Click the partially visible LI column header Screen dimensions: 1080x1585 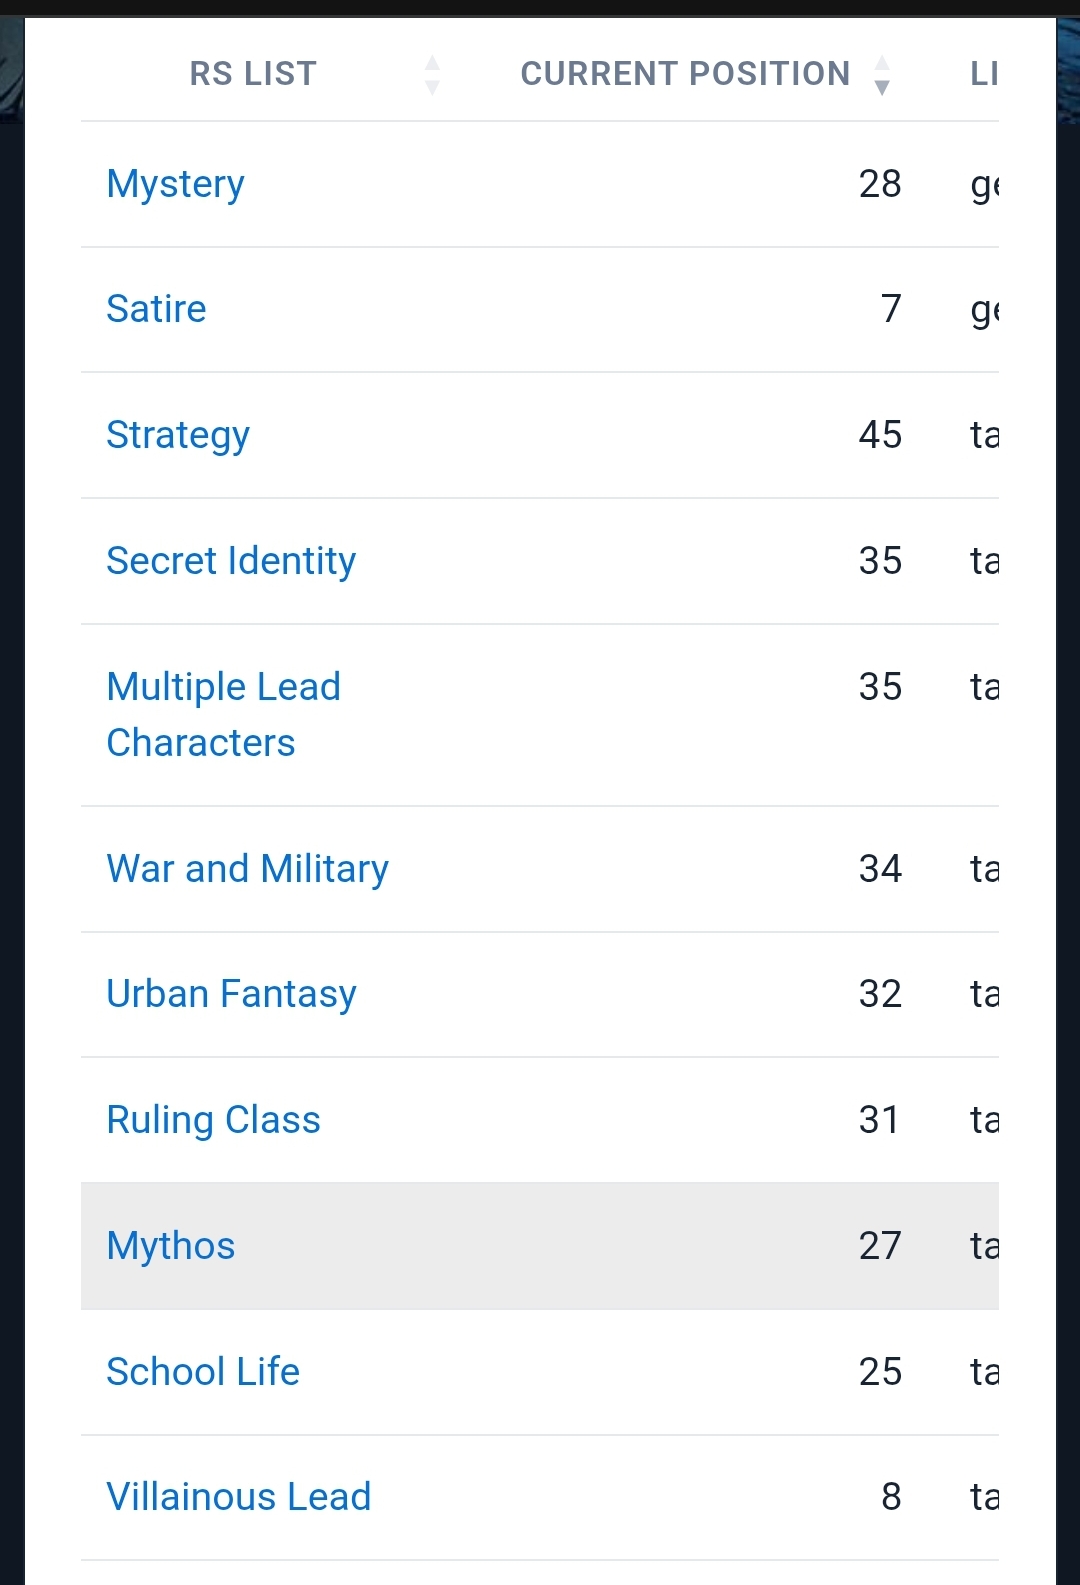coord(984,74)
